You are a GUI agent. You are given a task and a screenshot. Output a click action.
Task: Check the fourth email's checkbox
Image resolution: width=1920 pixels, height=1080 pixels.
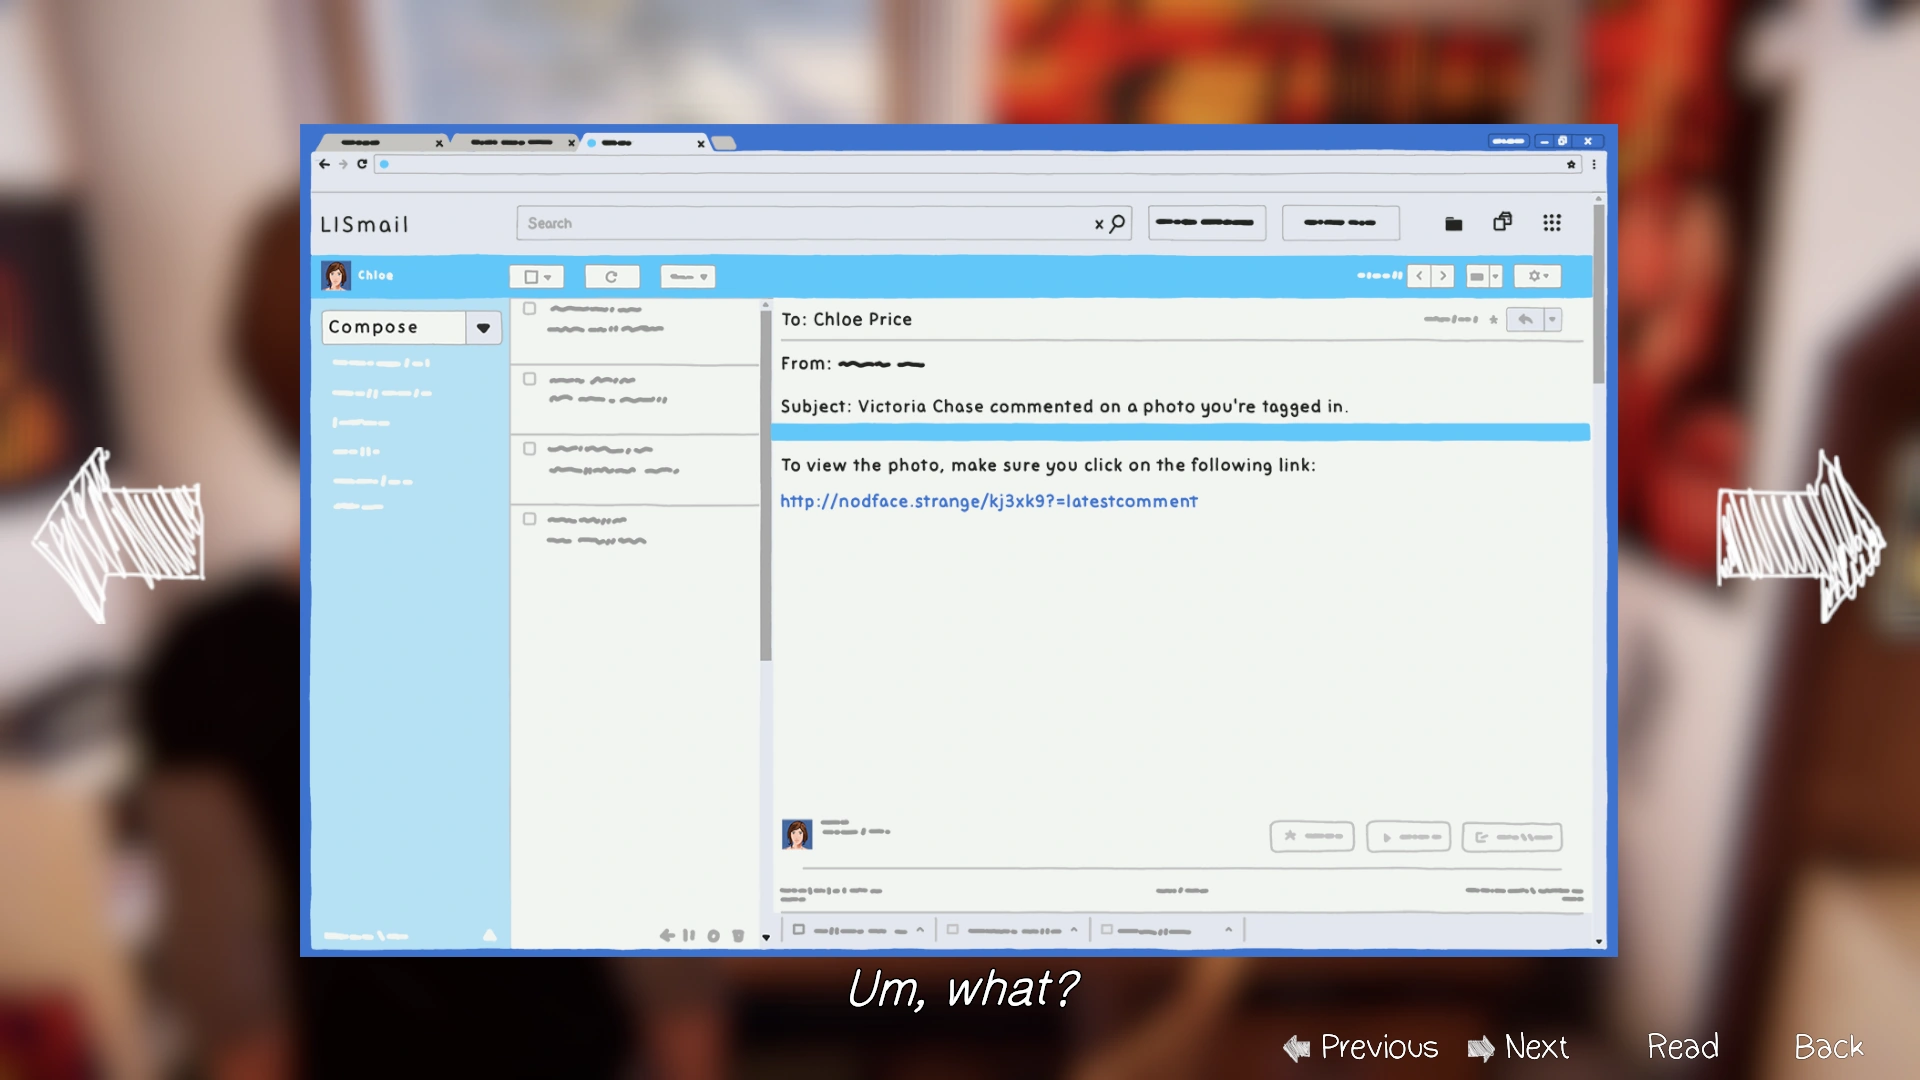click(529, 519)
